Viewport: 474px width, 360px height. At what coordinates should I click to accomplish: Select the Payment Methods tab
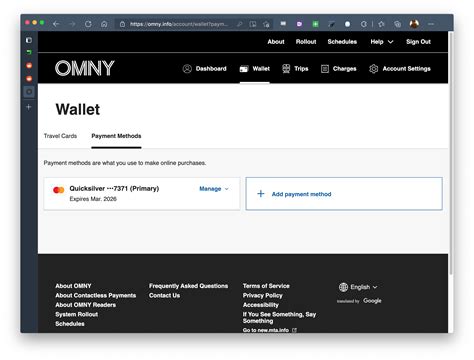[116, 136]
